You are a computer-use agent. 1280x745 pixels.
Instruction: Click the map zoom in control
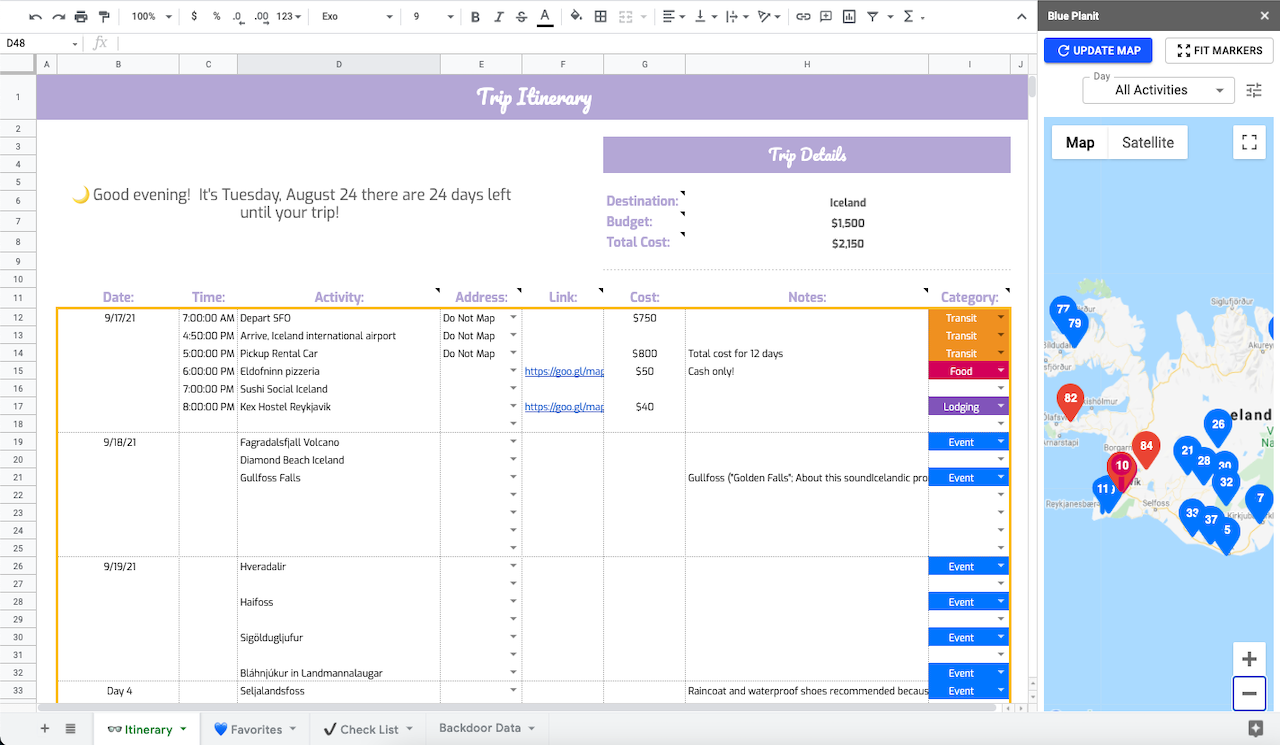pyautogui.click(x=1248, y=659)
